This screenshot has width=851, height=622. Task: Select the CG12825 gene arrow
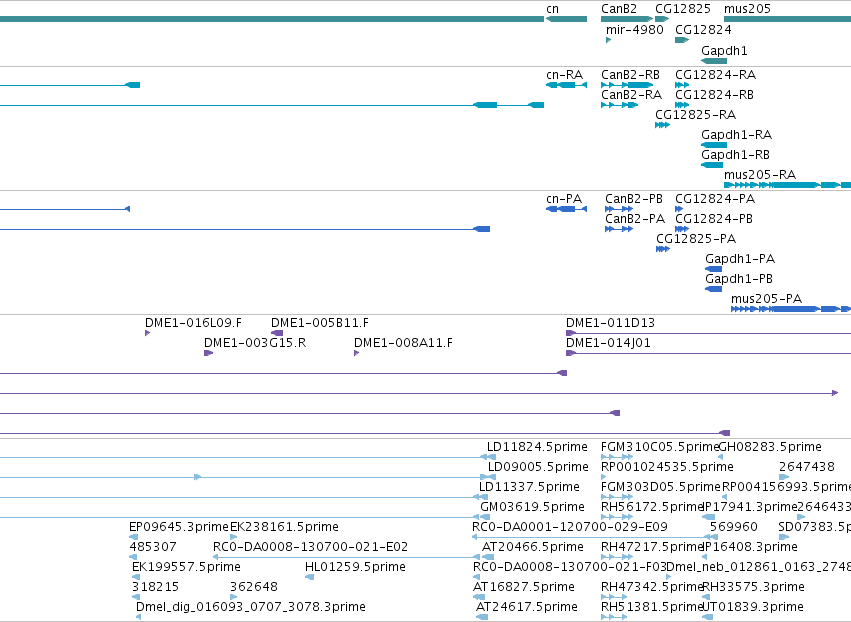tap(662, 19)
